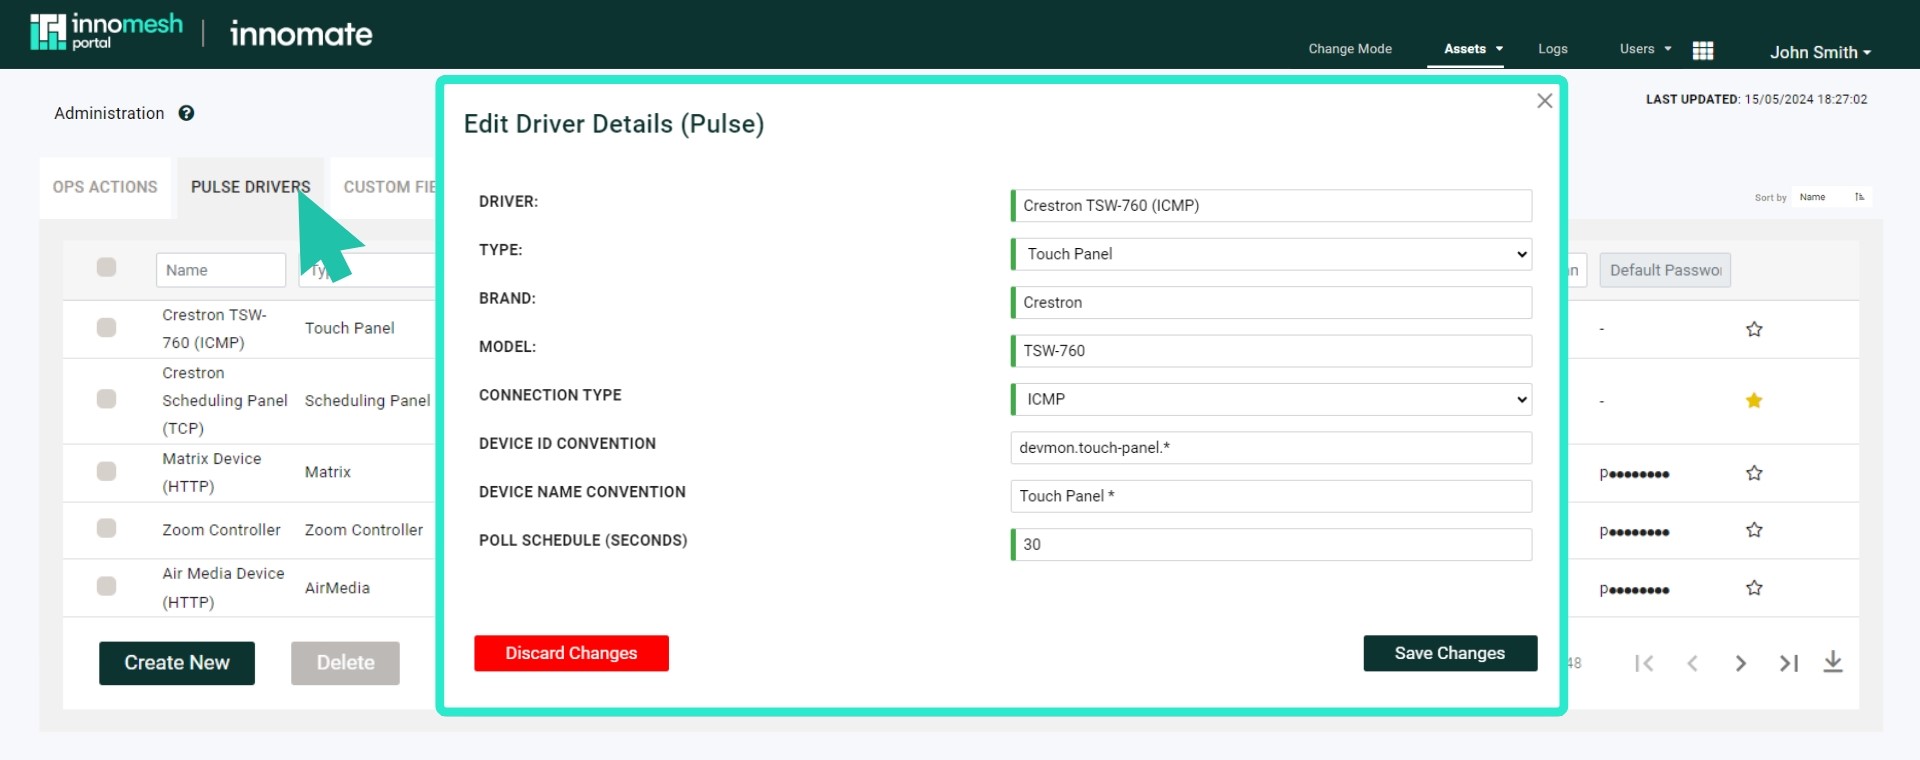Click the AirMedia type cell
Viewport: 1920px width, 760px height.
pos(337,588)
